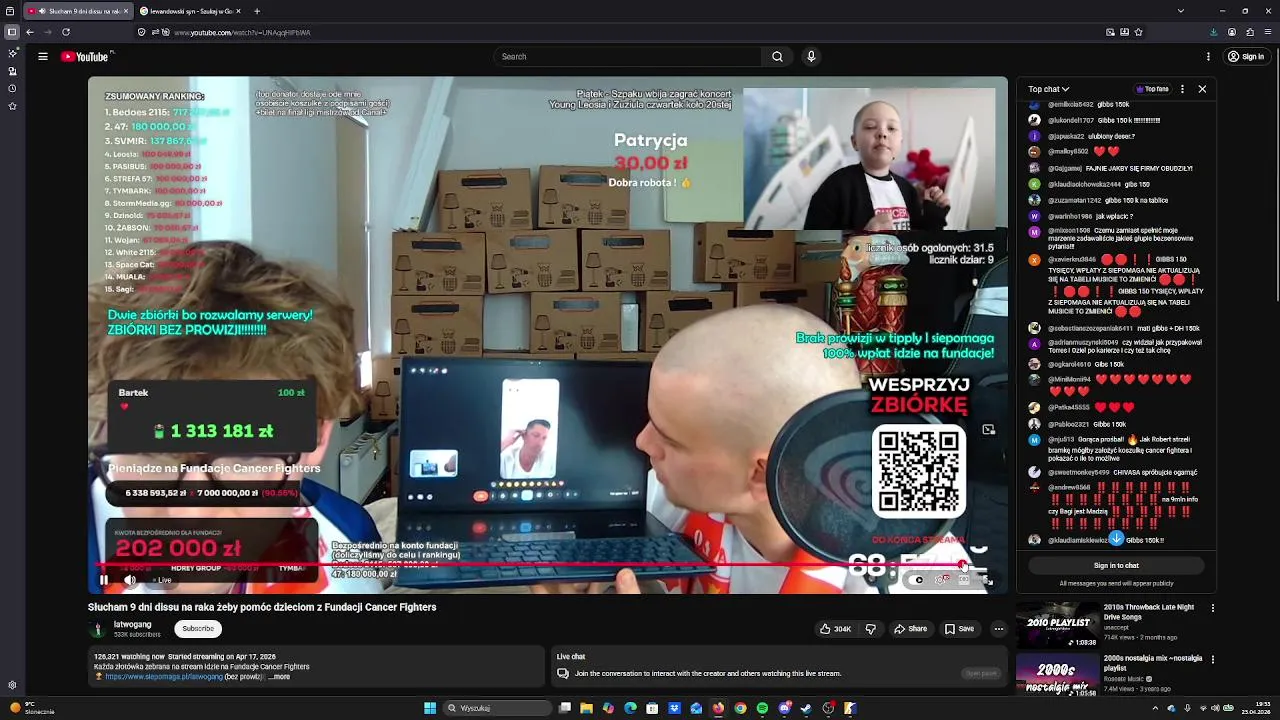Viewport: 1280px width, 720px height.
Task: Open sidebar history clock icon
Action: tap(12, 89)
